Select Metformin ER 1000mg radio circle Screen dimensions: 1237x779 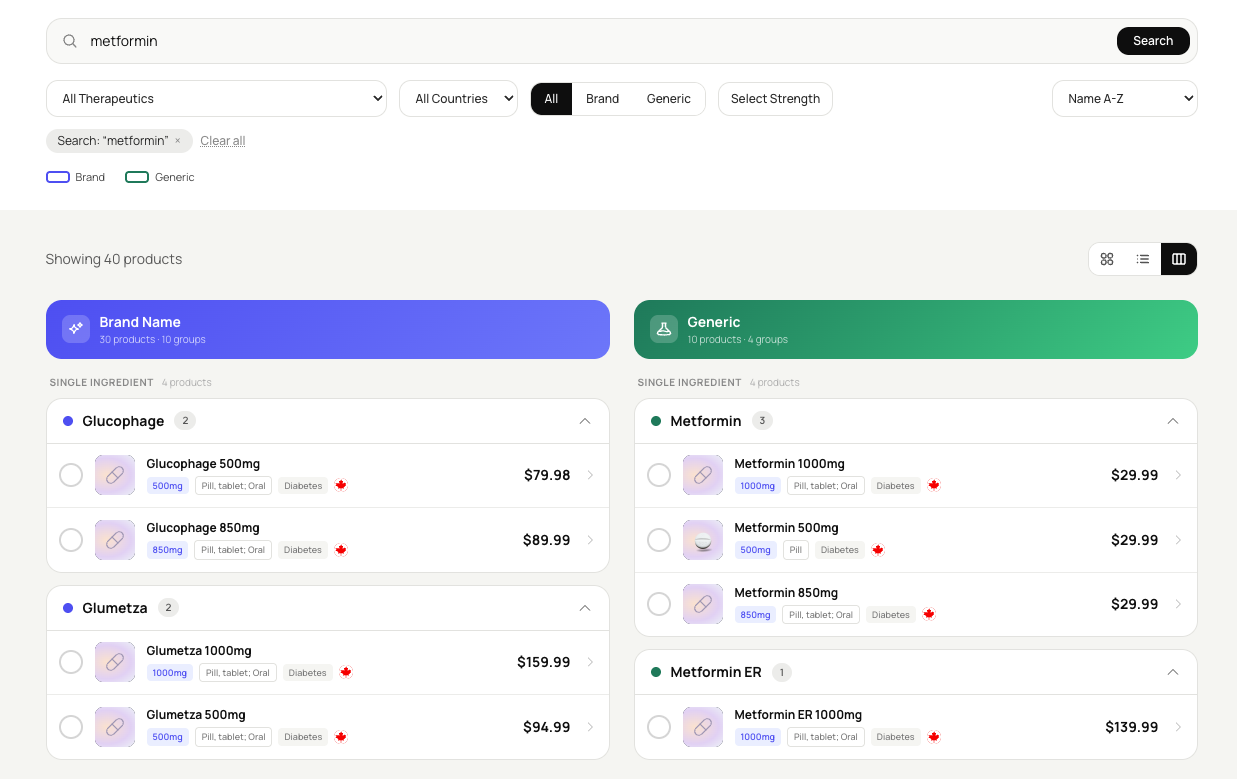click(659, 727)
